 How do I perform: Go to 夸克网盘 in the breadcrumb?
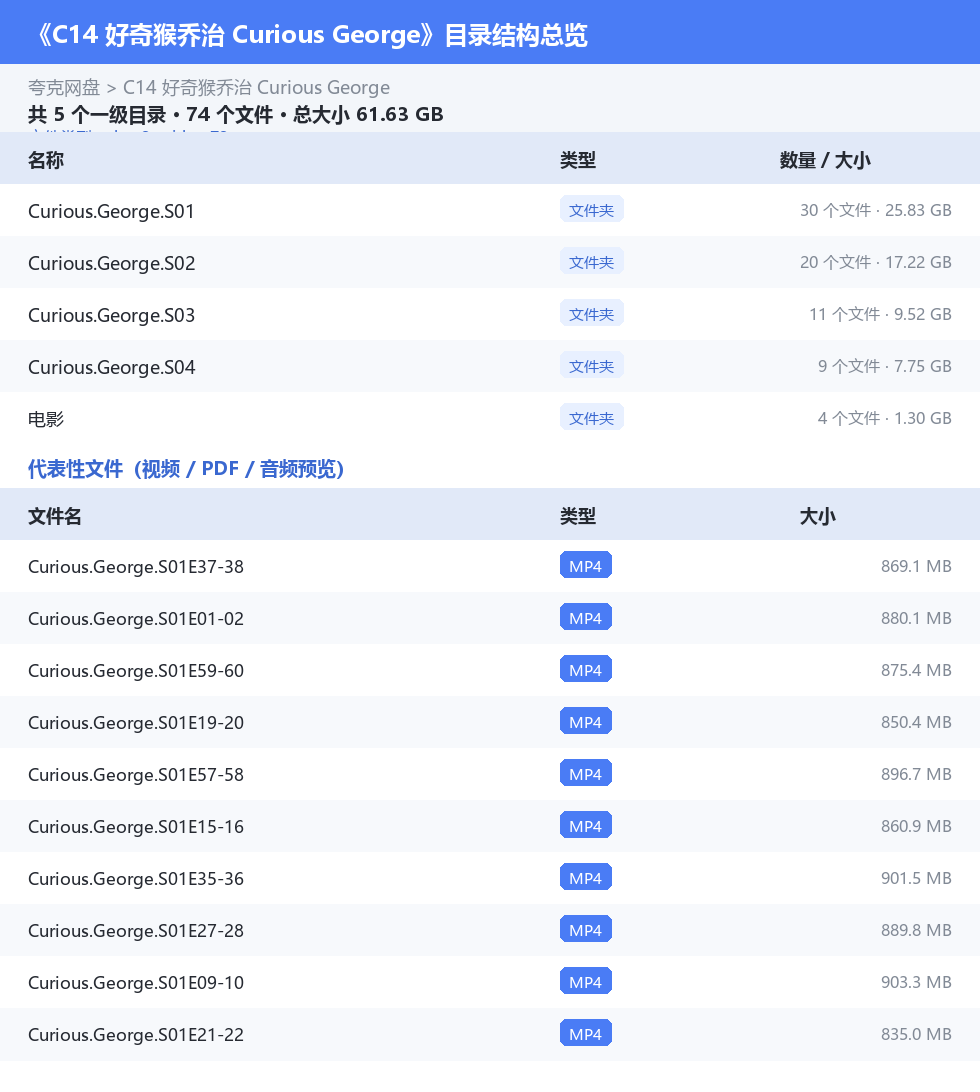click(64, 88)
